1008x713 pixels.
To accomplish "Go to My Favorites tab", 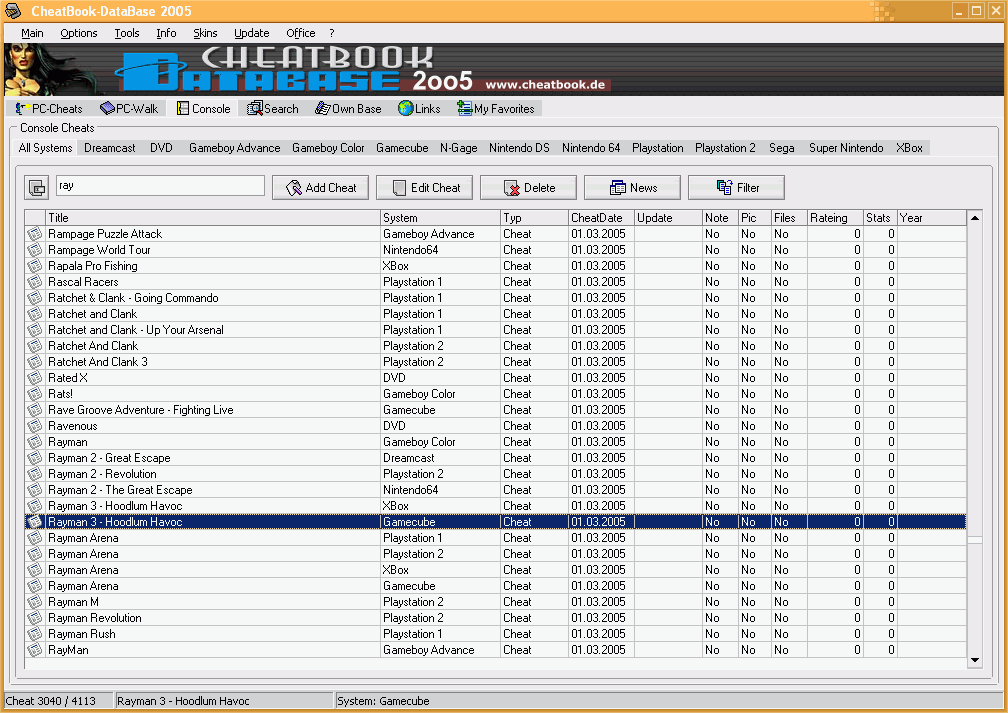I will (496, 109).
